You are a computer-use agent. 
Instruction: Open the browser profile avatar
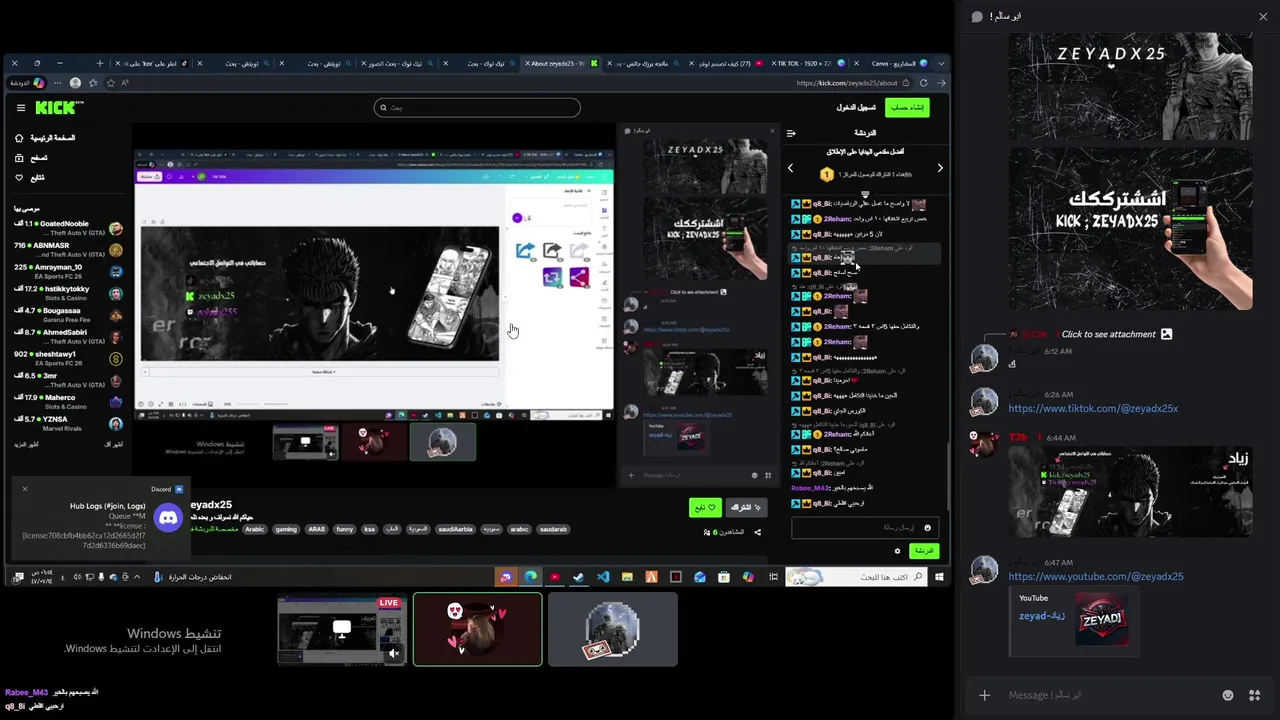(x=75, y=83)
